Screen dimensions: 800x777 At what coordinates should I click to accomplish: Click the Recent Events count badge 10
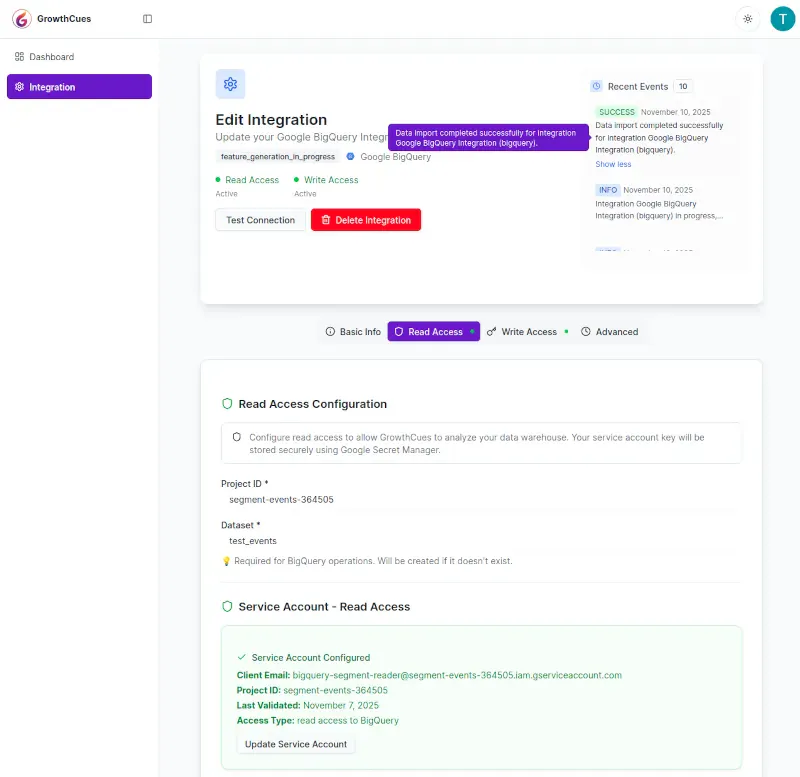coord(683,86)
